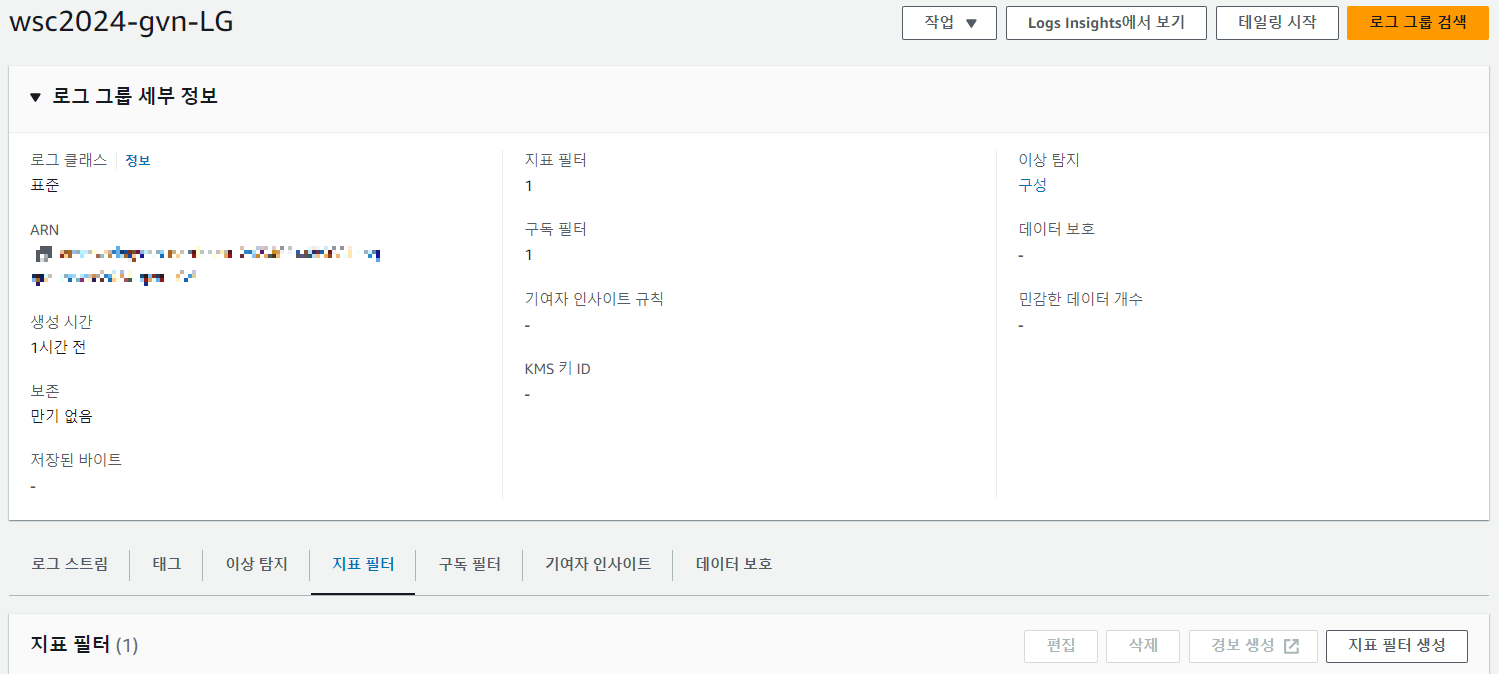Screen dimensions: 1499x674
Task: Click the 표준 log class value
Action: click(x=45, y=185)
